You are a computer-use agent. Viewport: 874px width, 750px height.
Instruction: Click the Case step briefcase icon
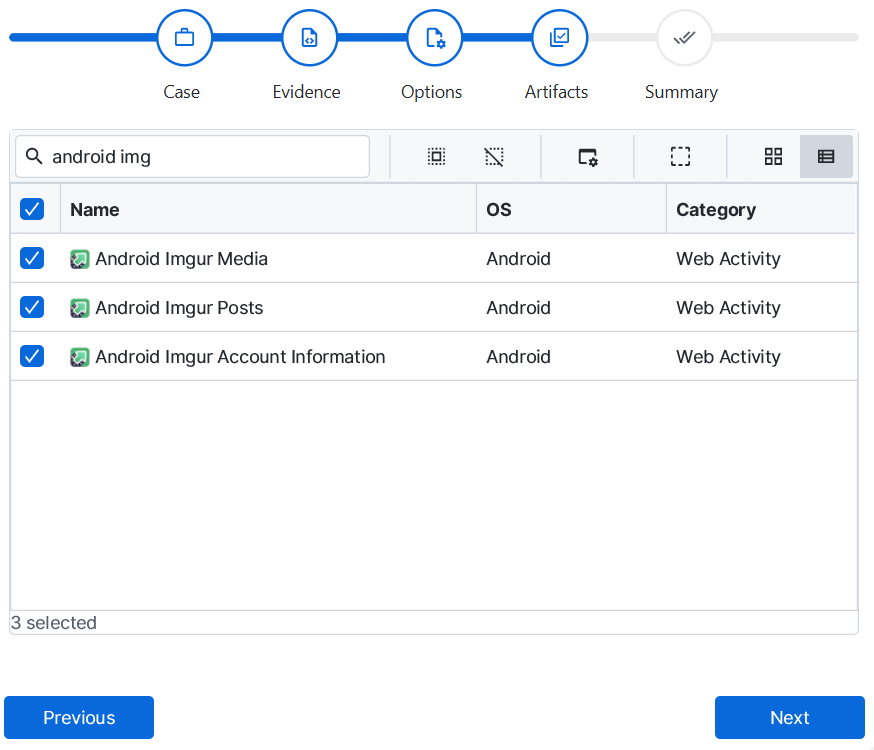(x=185, y=38)
